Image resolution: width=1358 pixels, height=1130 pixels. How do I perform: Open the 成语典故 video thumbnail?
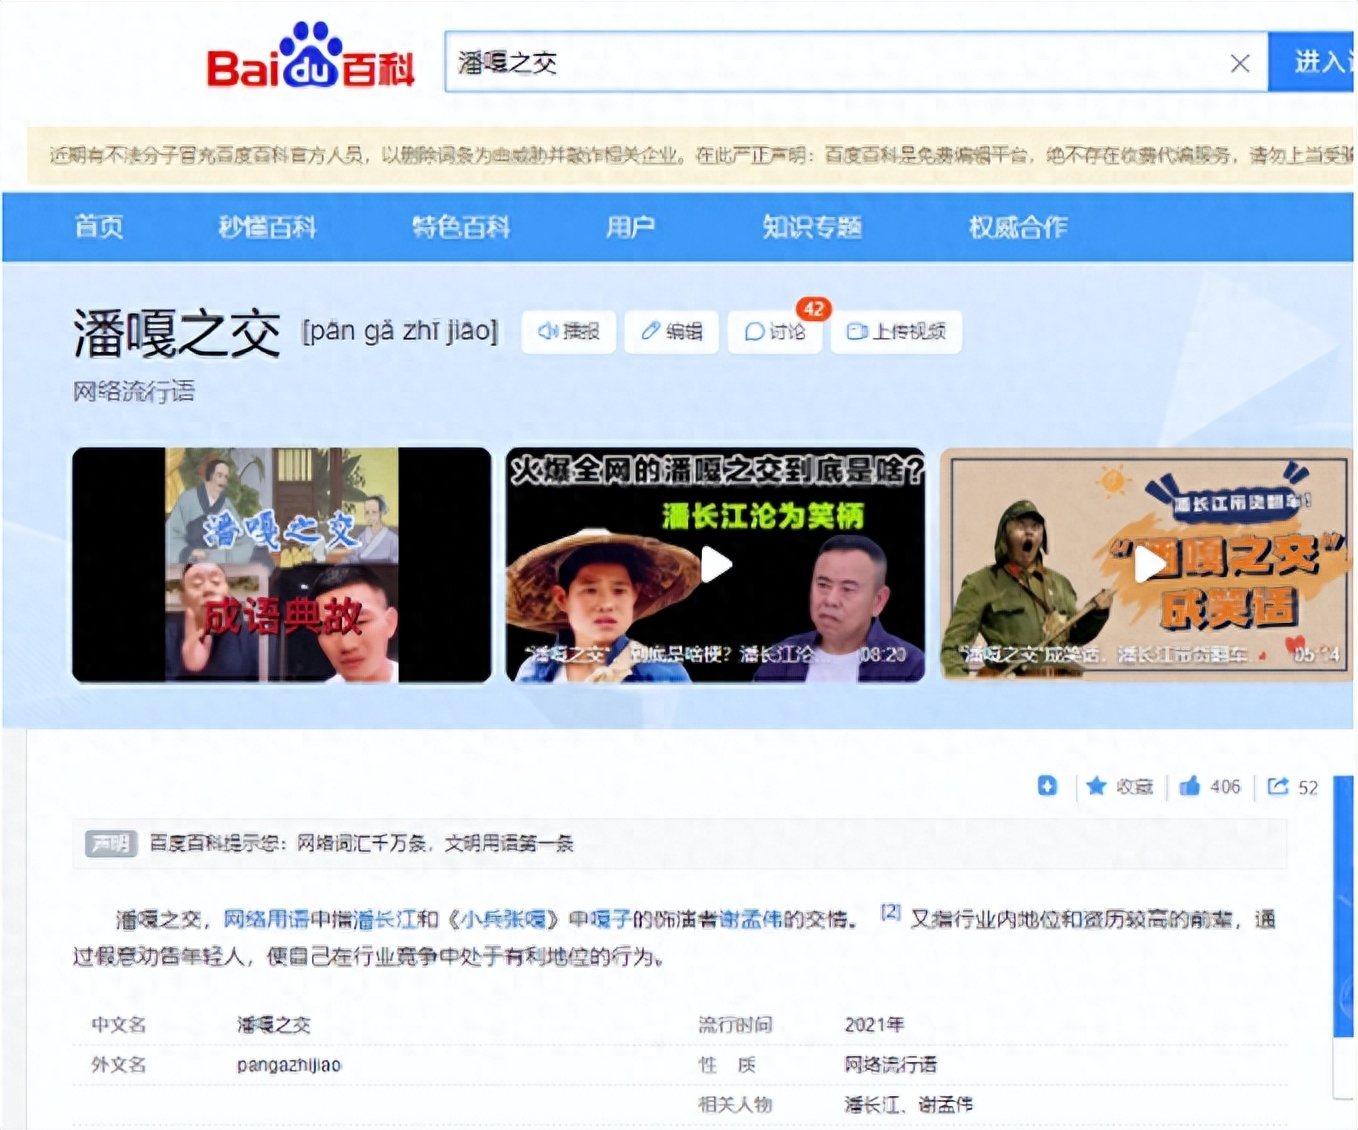(282, 565)
